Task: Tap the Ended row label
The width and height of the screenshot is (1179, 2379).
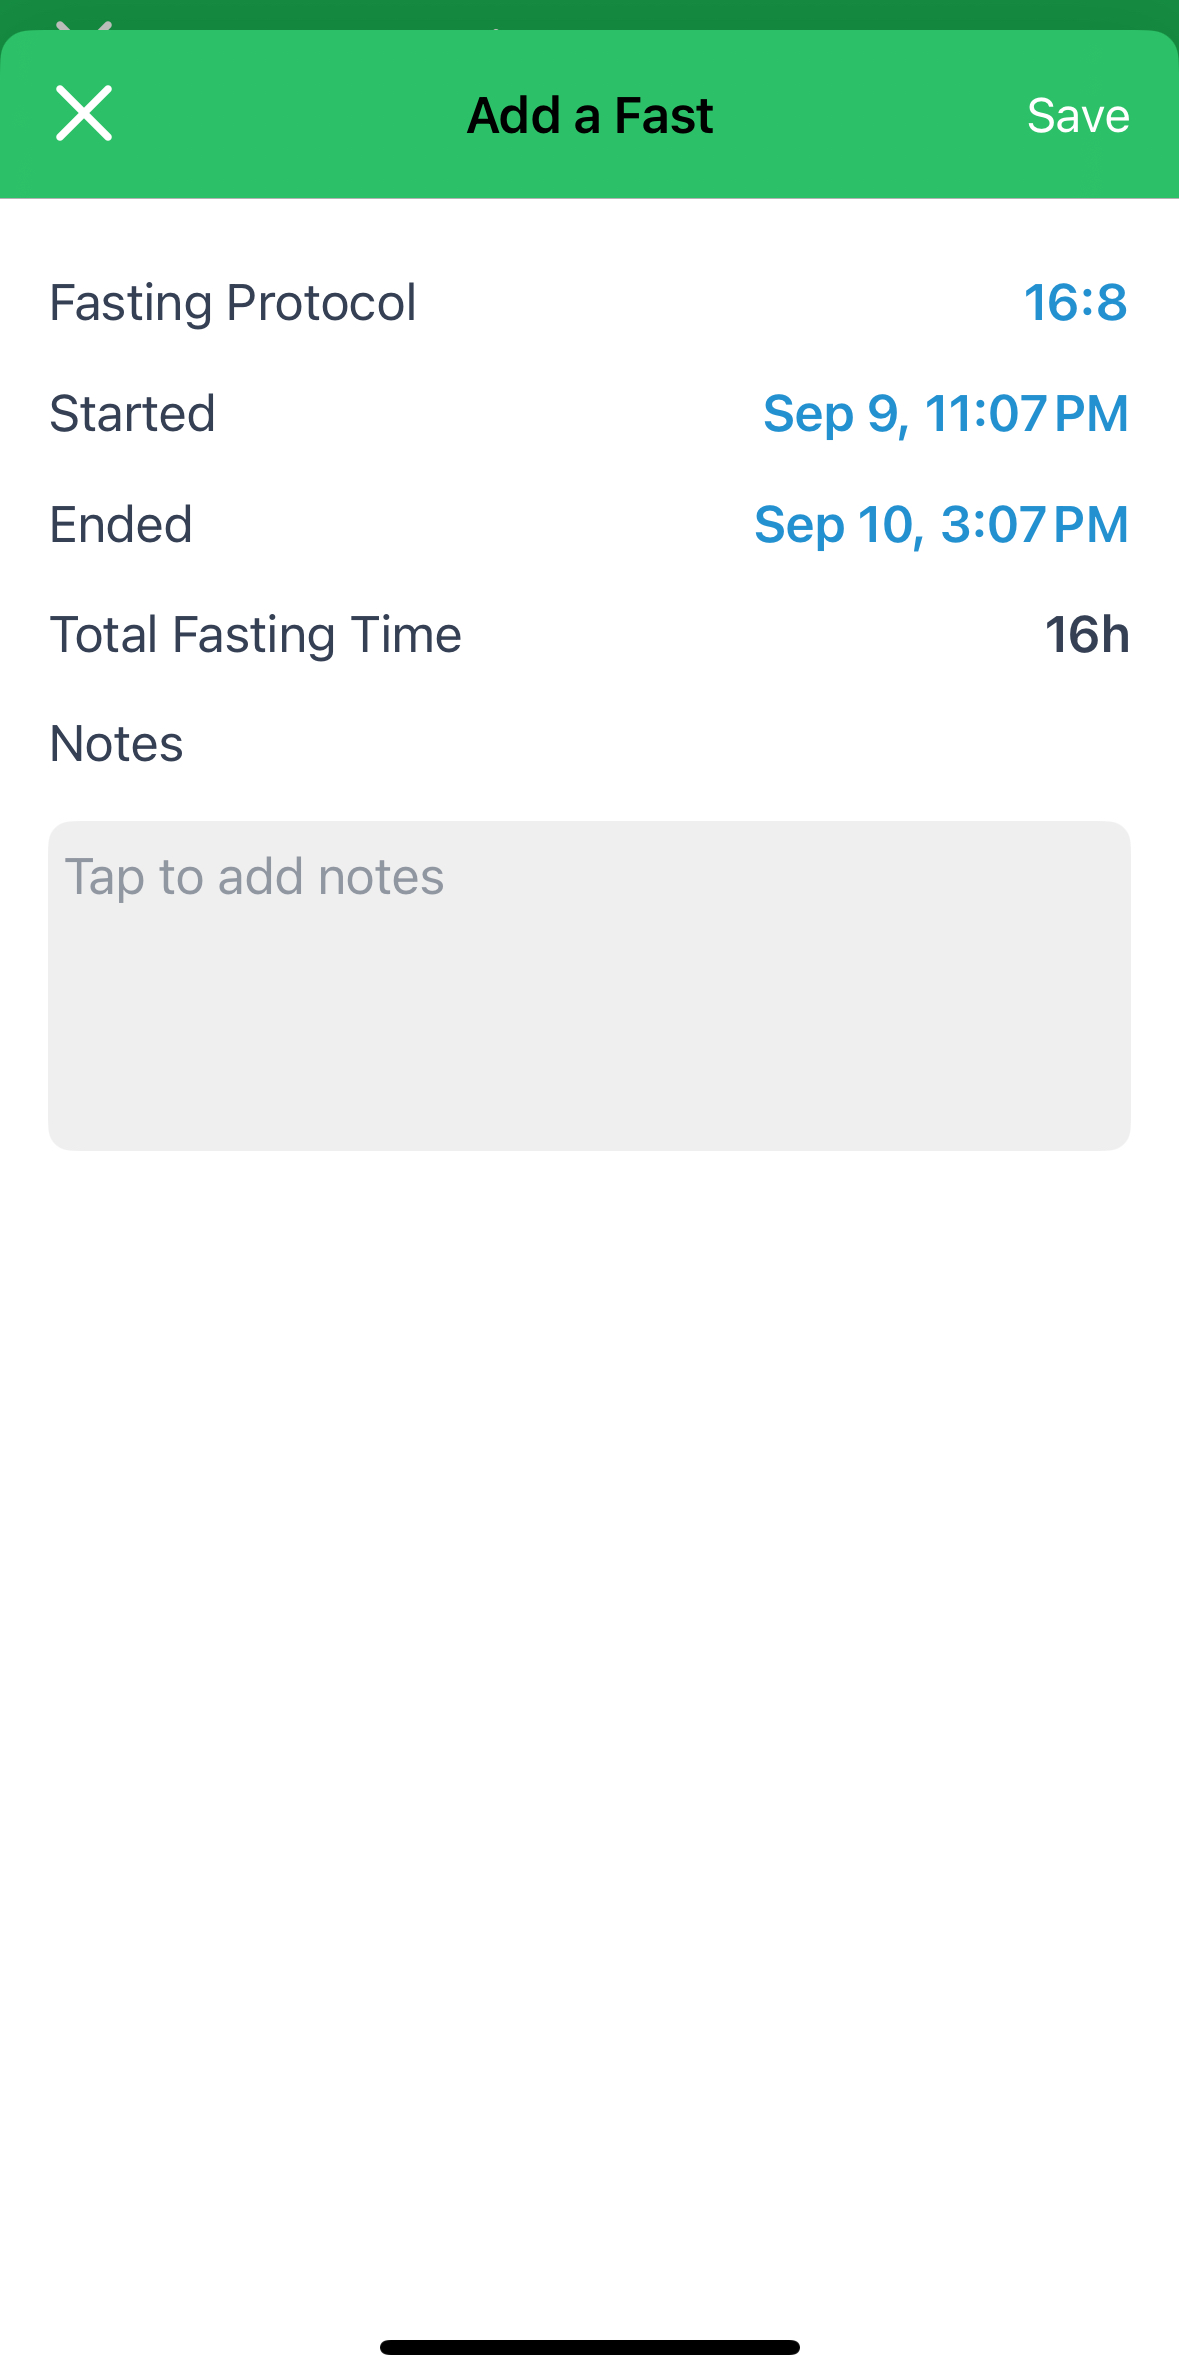Action: point(121,525)
